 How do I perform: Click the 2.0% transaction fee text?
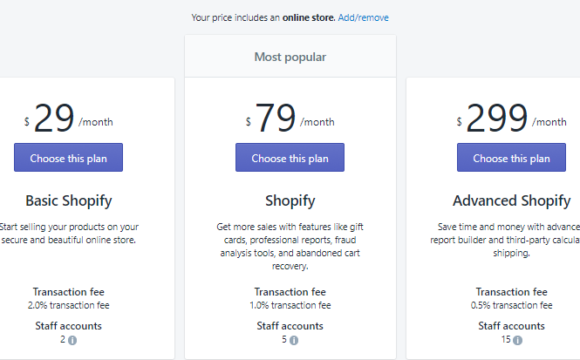click(x=68, y=305)
